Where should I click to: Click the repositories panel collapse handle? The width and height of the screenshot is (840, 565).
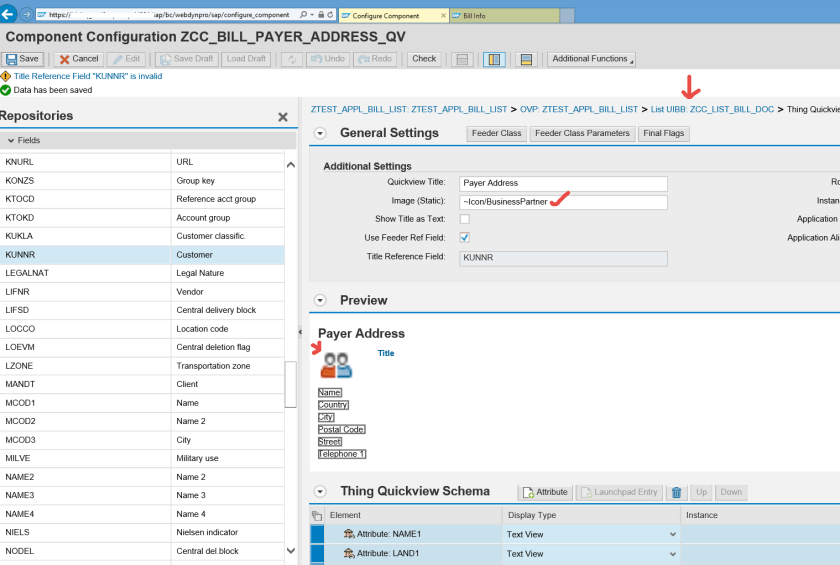(300, 332)
